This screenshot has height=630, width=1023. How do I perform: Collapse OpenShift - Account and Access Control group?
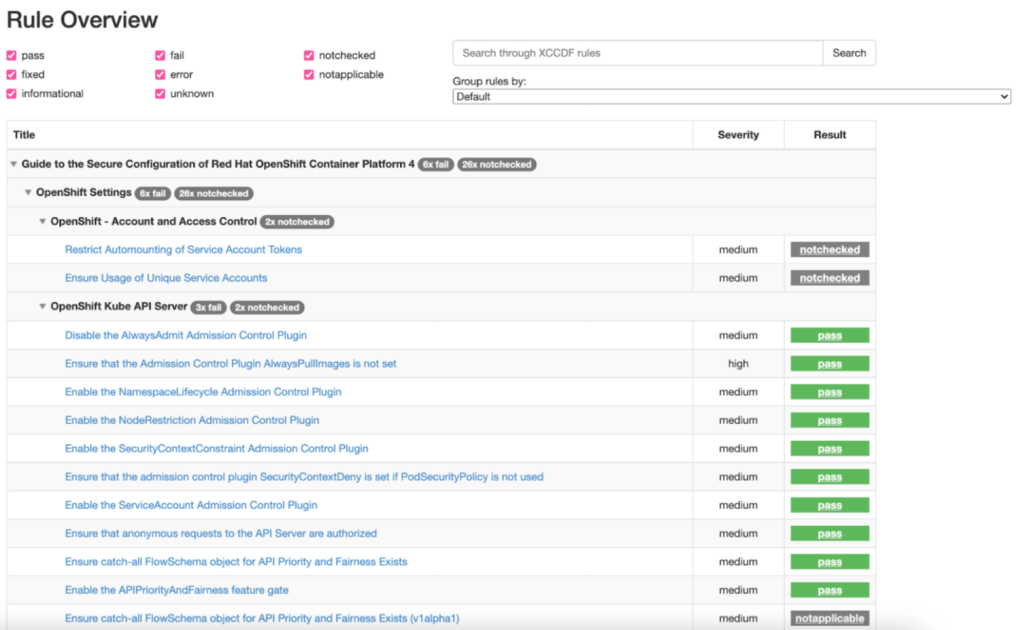click(42, 222)
